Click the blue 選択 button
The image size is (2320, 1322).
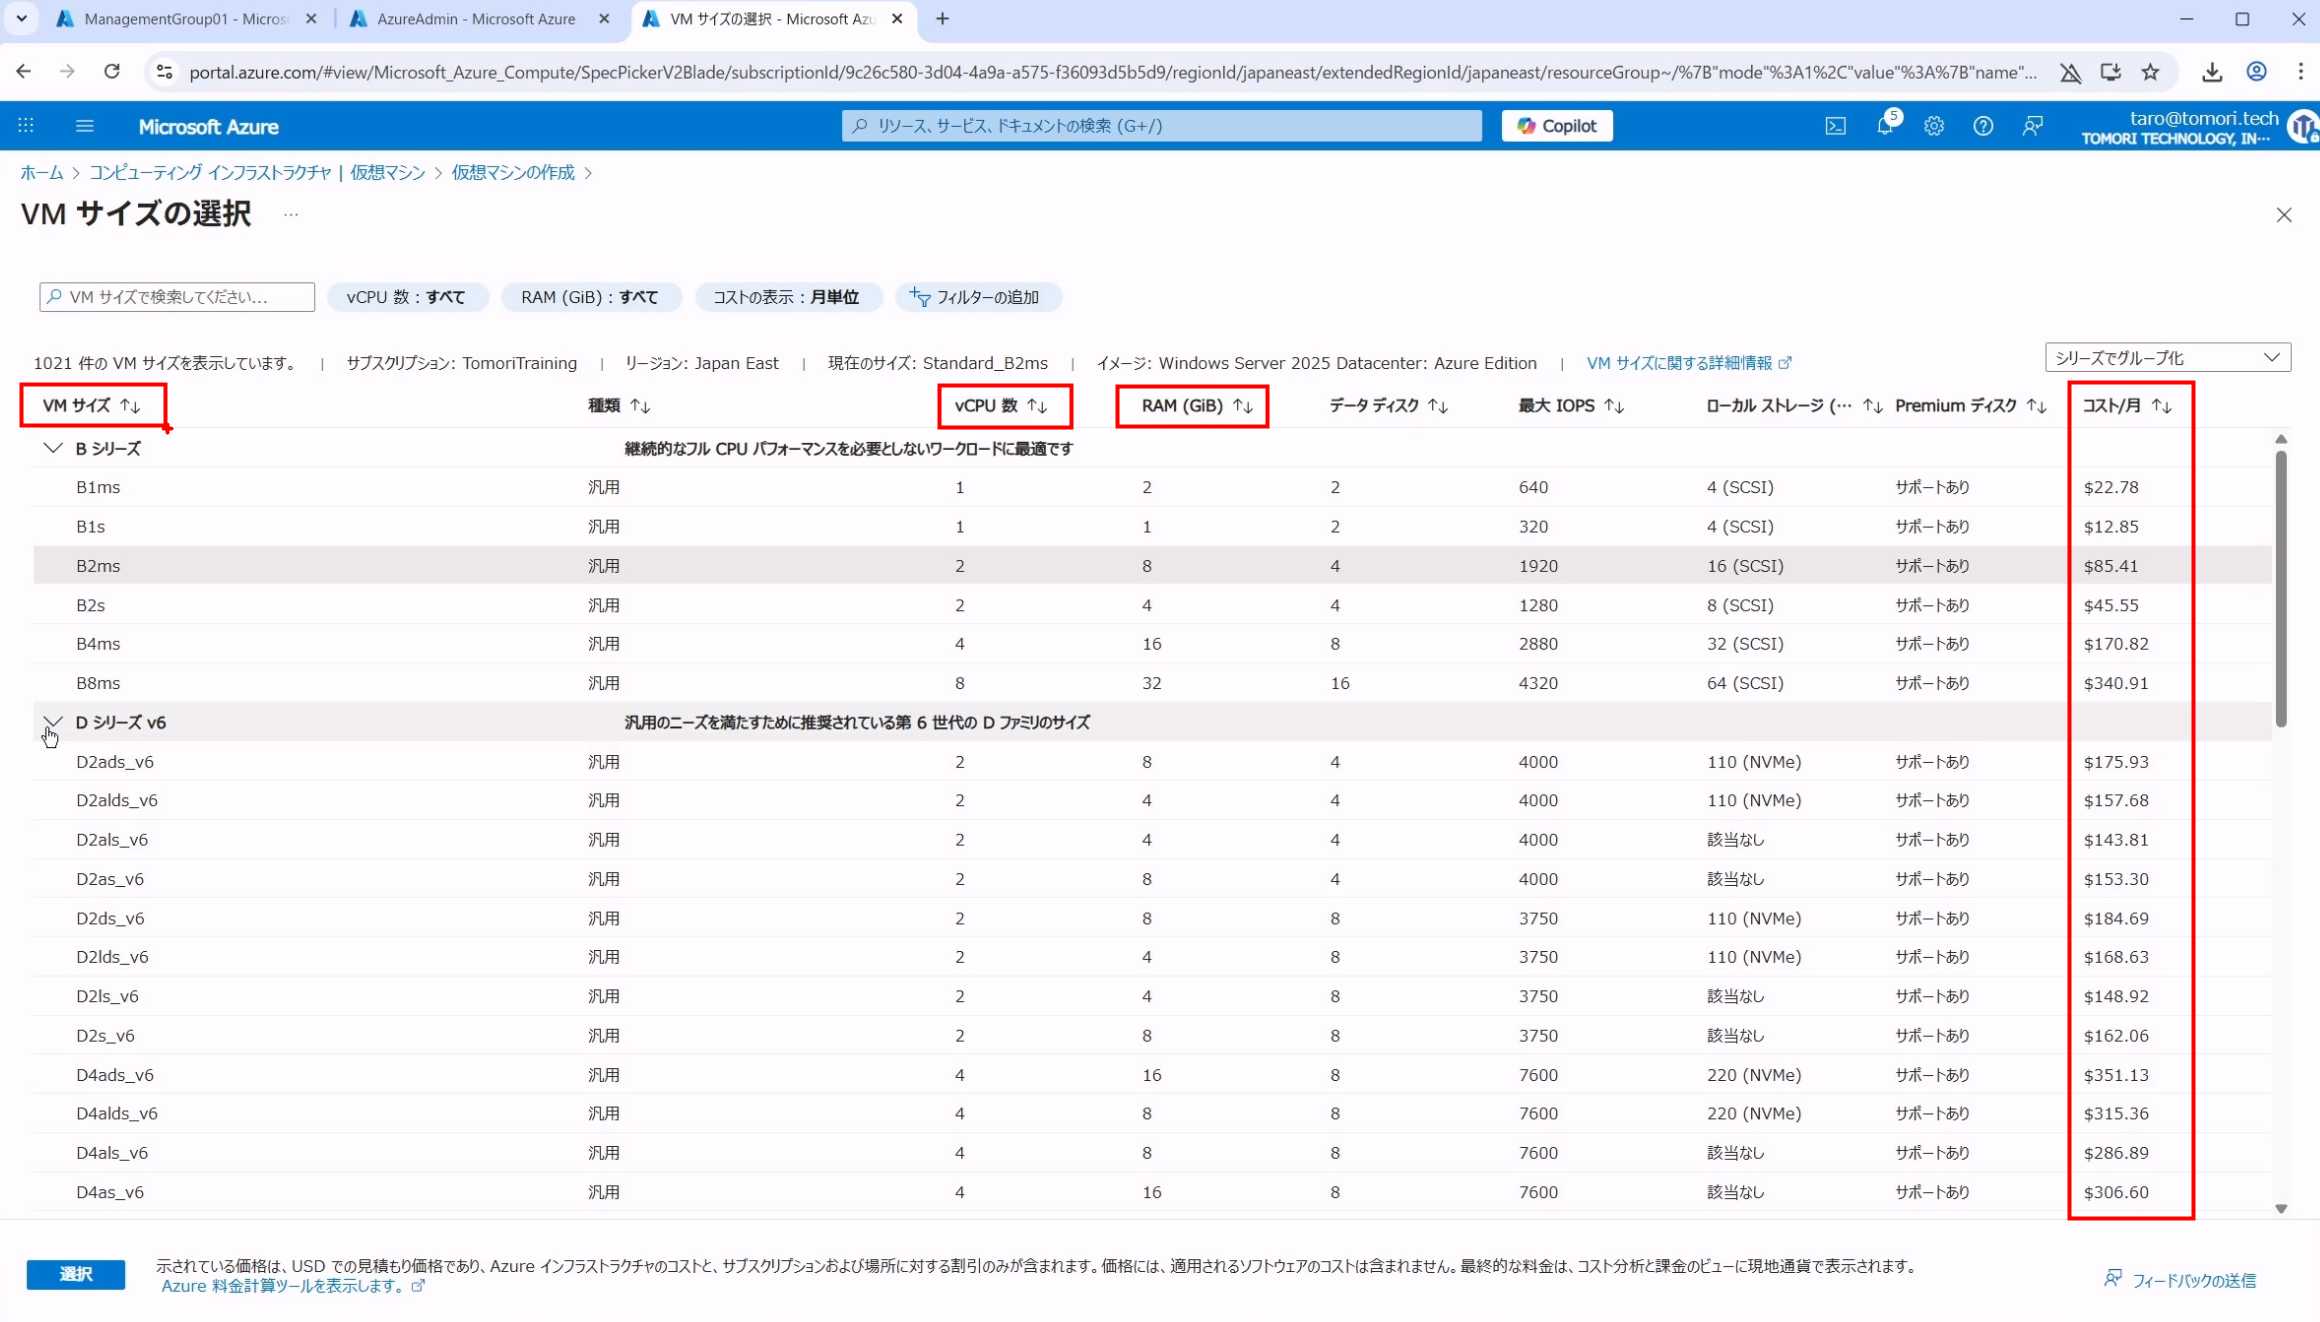click(x=76, y=1273)
